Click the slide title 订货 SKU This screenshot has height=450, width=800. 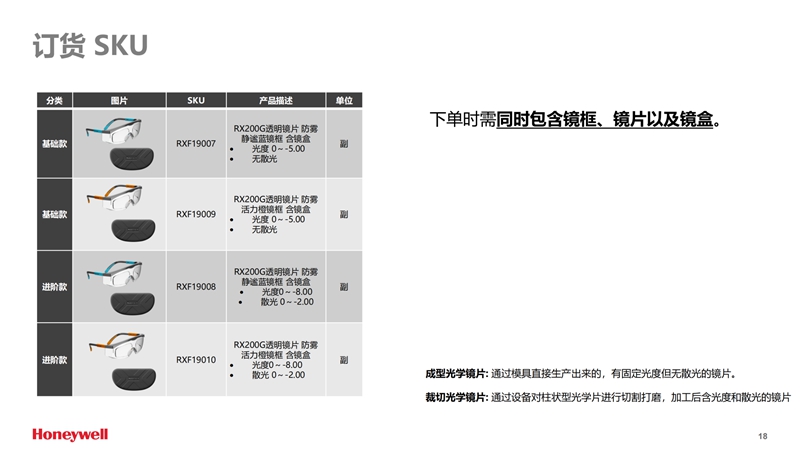90,45
